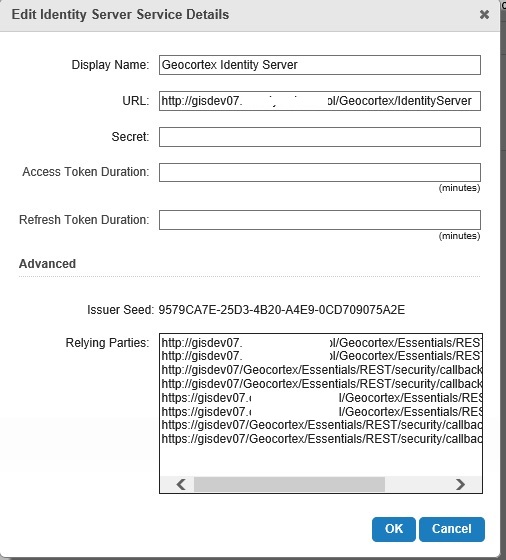Image resolution: width=506 pixels, height=560 pixels.
Task: Click the Display Name label
Action: (110, 65)
